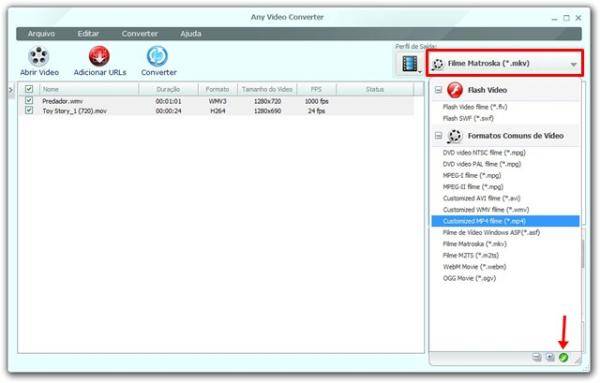Collapse the Formatos Comuns de Video group
The image size is (600, 383).
[x=439, y=136]
